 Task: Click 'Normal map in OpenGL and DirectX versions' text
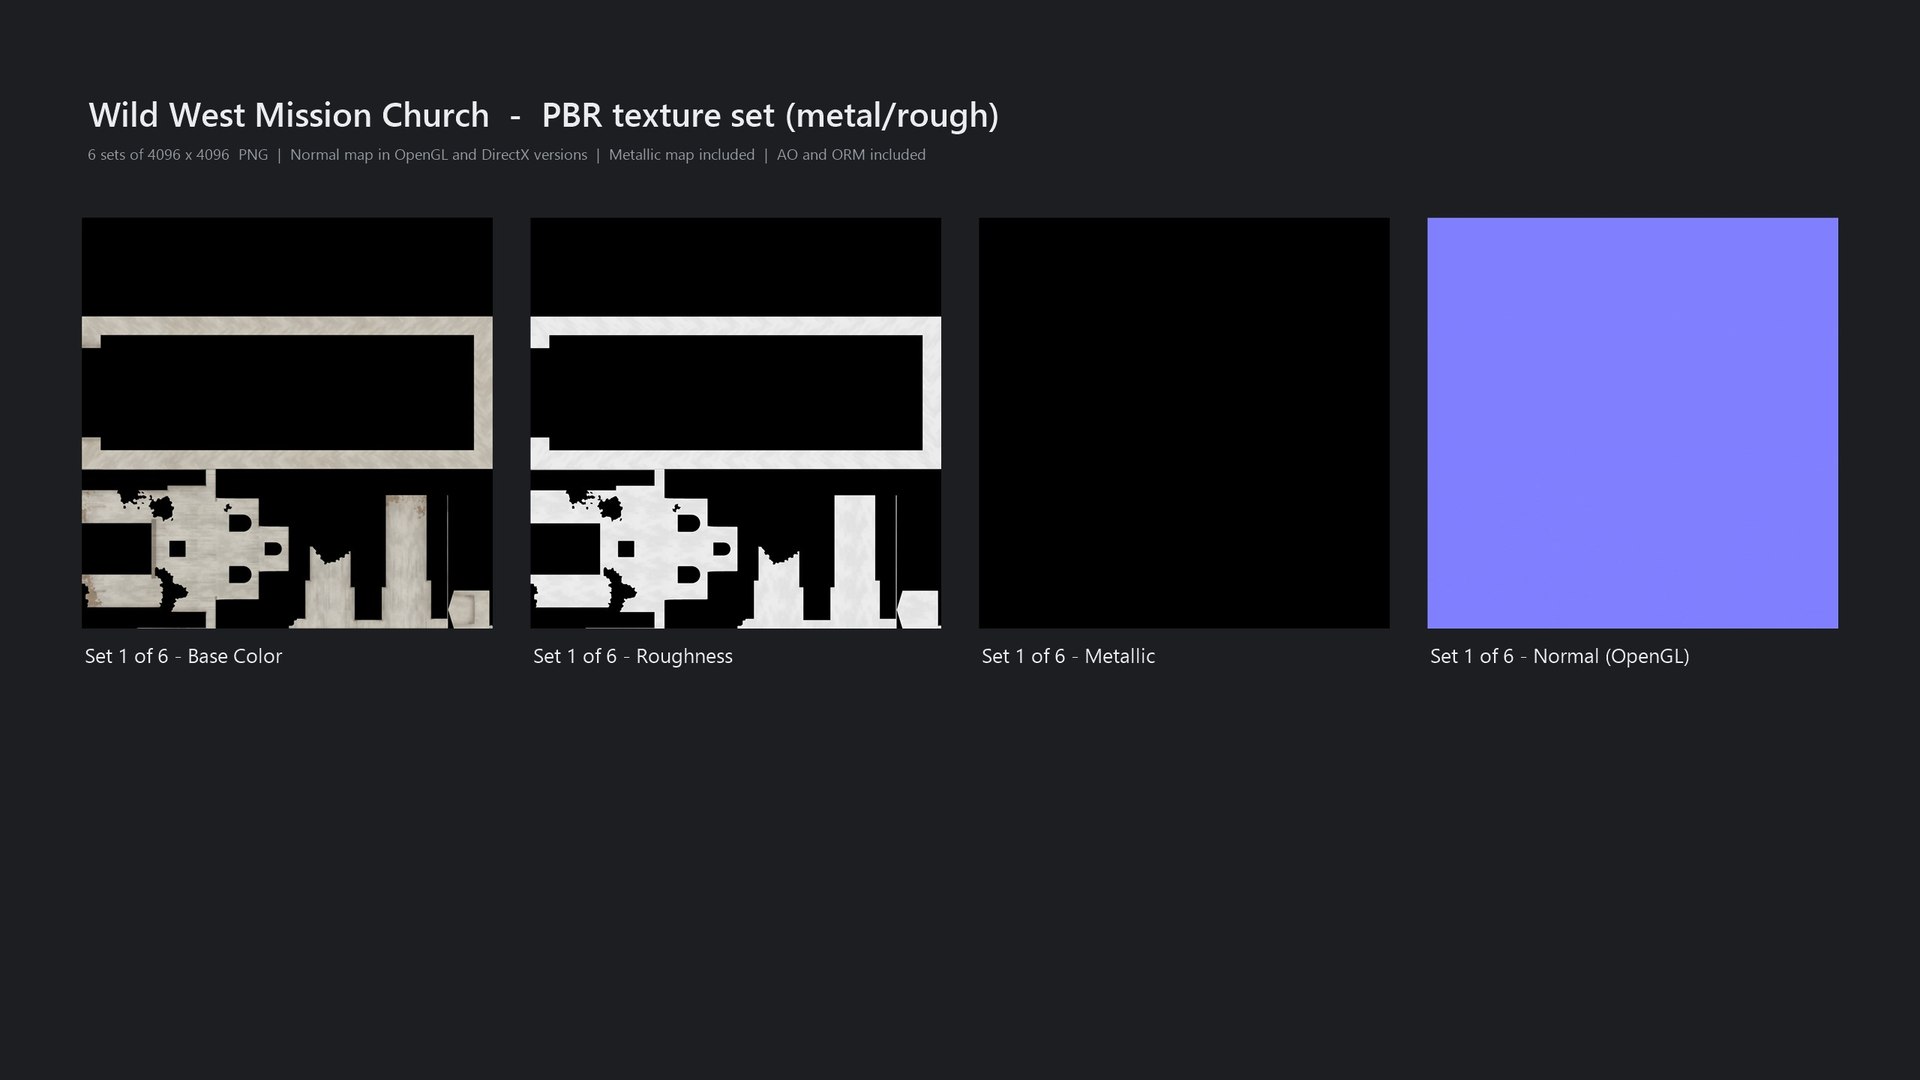click(439, 155)
